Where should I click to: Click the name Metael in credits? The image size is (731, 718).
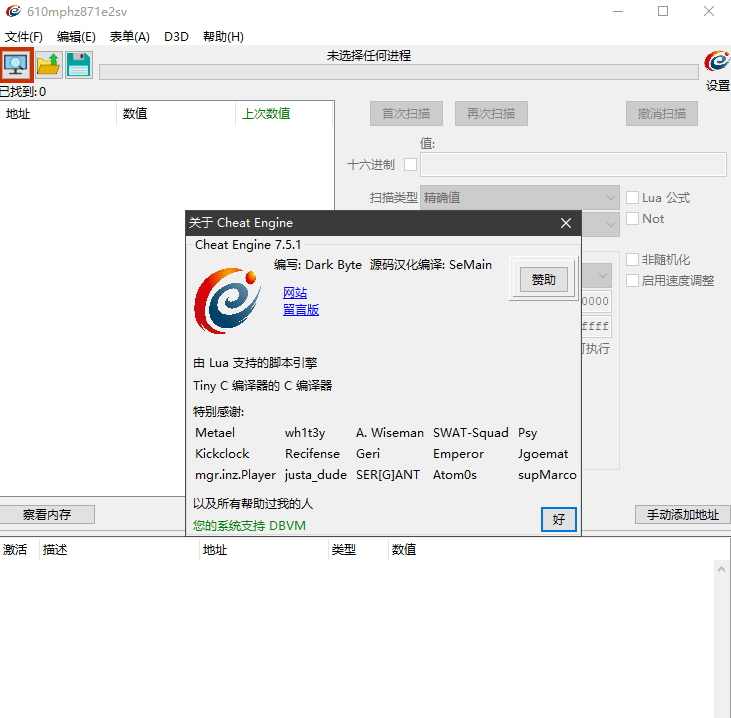coord(215,433)
